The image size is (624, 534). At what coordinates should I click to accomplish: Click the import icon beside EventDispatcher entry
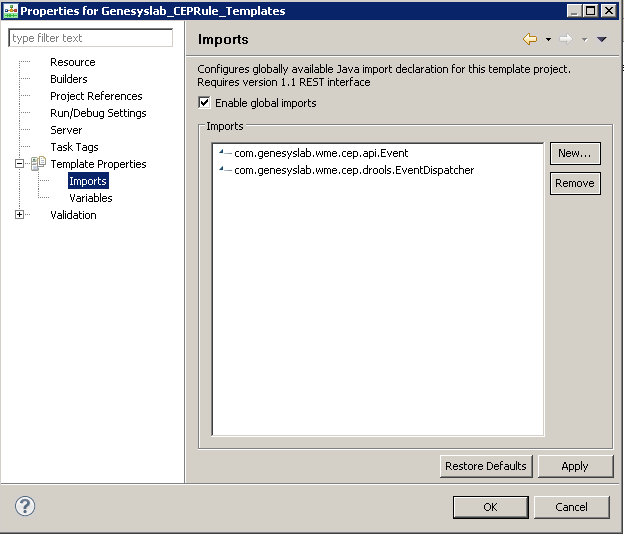(223, 170)
